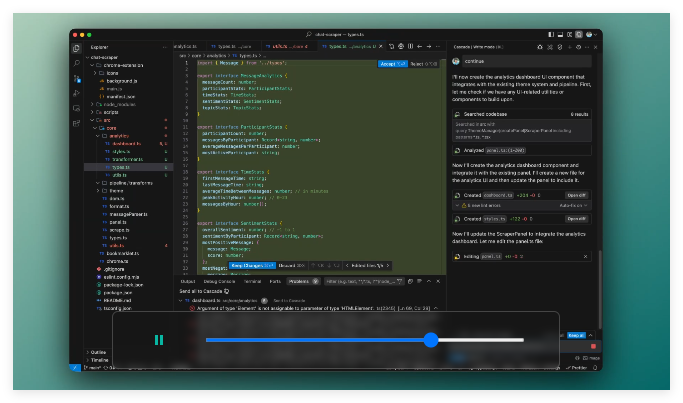Collapse the analytics folder in src/core
Image resolution: width=683 pixels, height=403 pixels.
(x=98, y=136)
